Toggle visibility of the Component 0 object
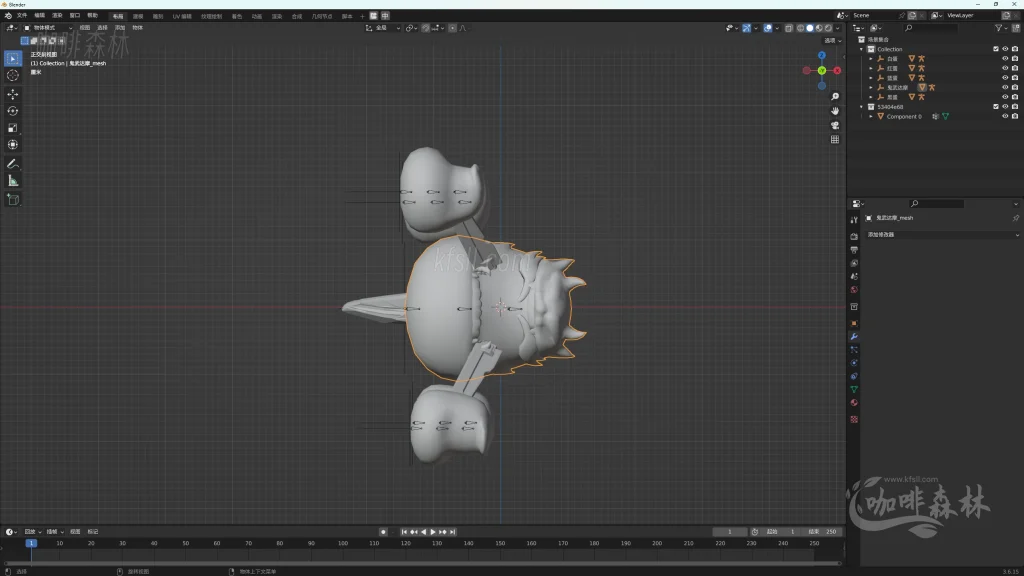Image resolution: width=1024 pixels, height=576 pixels. (x=1005, y=116)
